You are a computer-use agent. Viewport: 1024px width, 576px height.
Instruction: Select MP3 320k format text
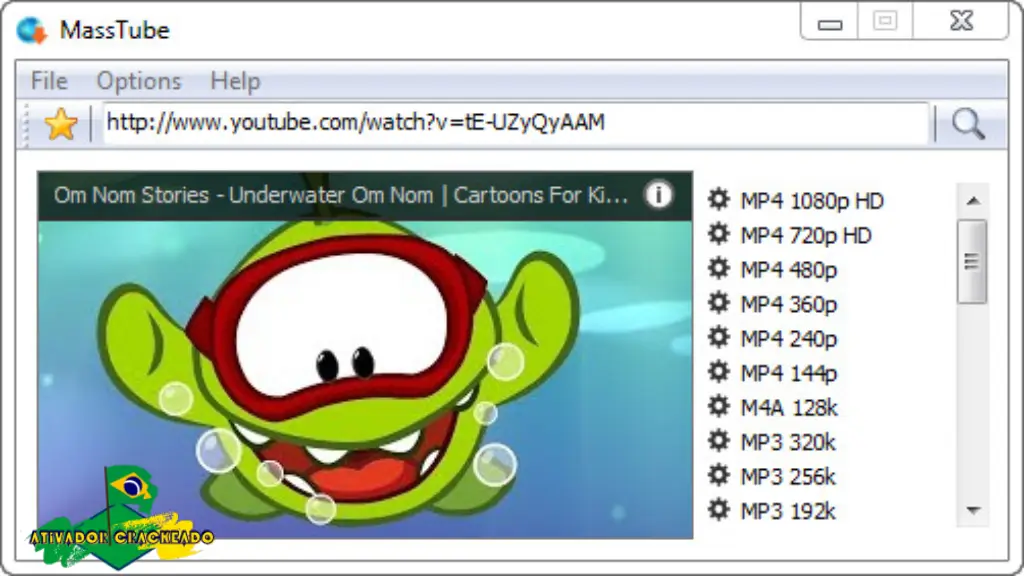[x=788, y=443]
